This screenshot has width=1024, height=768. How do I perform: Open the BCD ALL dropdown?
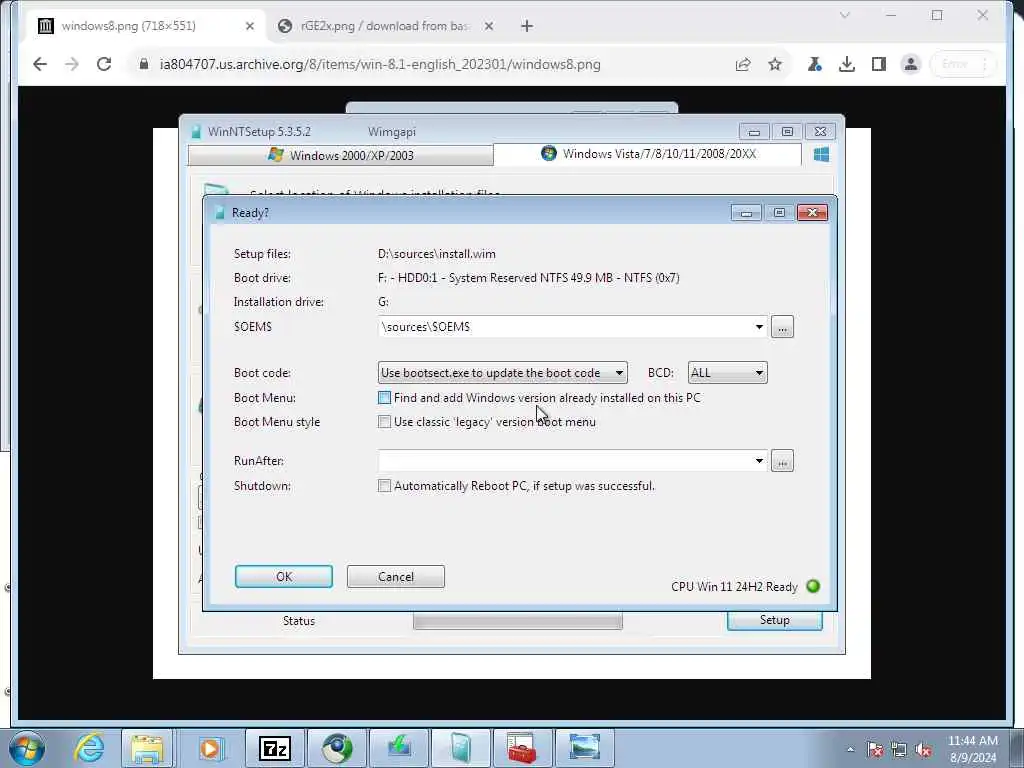[x=728, y=373]
